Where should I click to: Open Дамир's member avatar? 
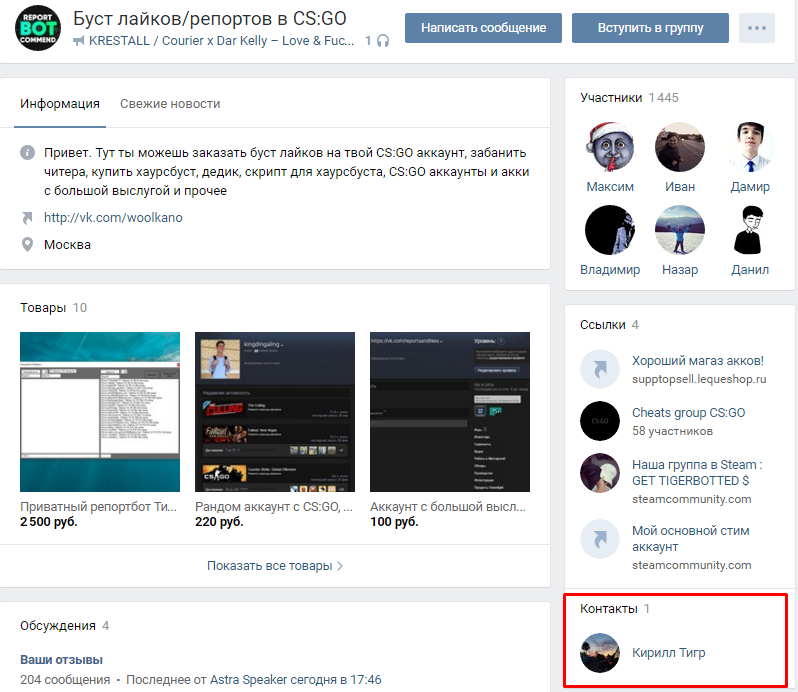tap(750, 147)
